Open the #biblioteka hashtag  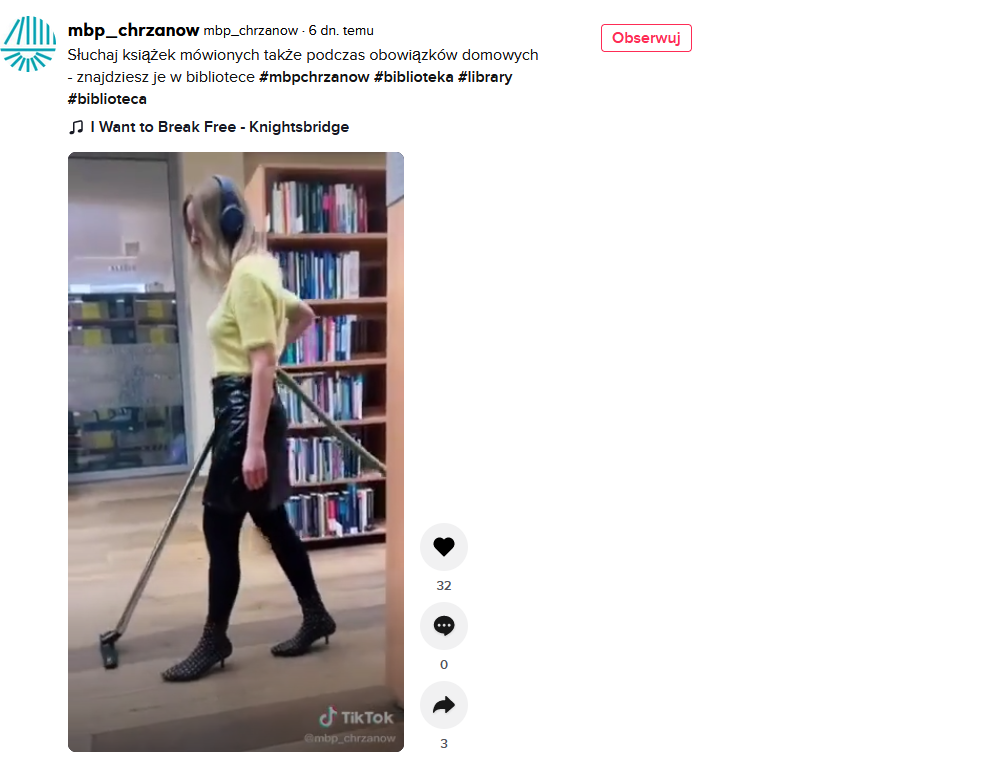coord(414,77)
